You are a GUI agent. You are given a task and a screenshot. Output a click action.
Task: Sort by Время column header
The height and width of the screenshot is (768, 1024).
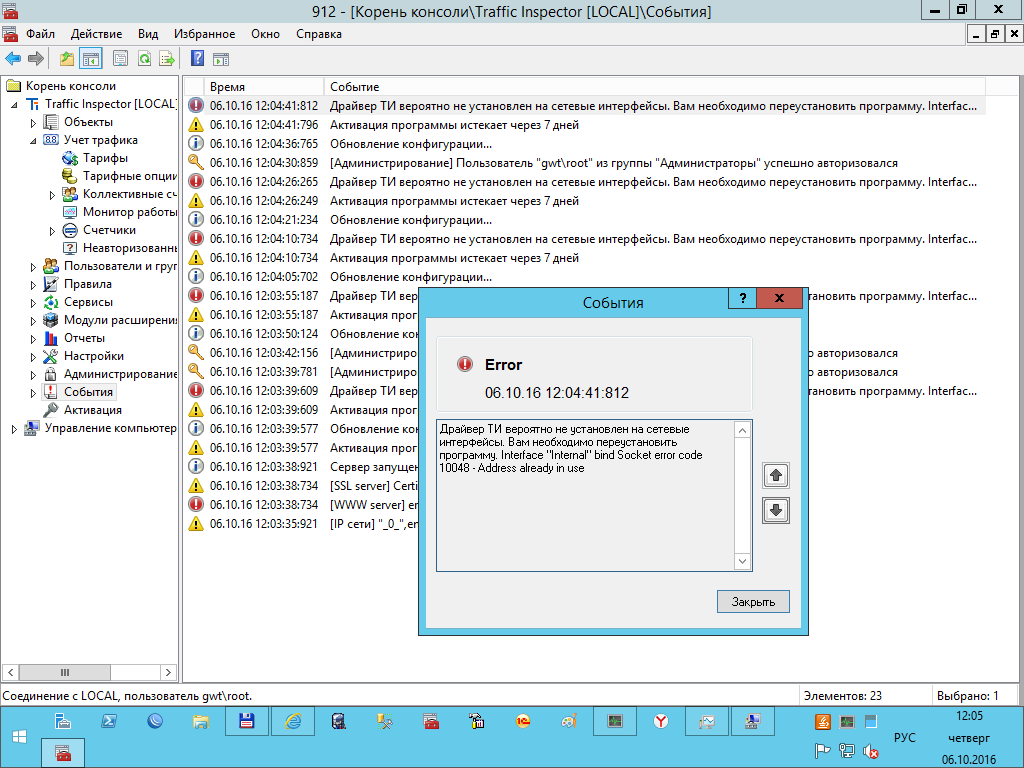tap(264, 86)
